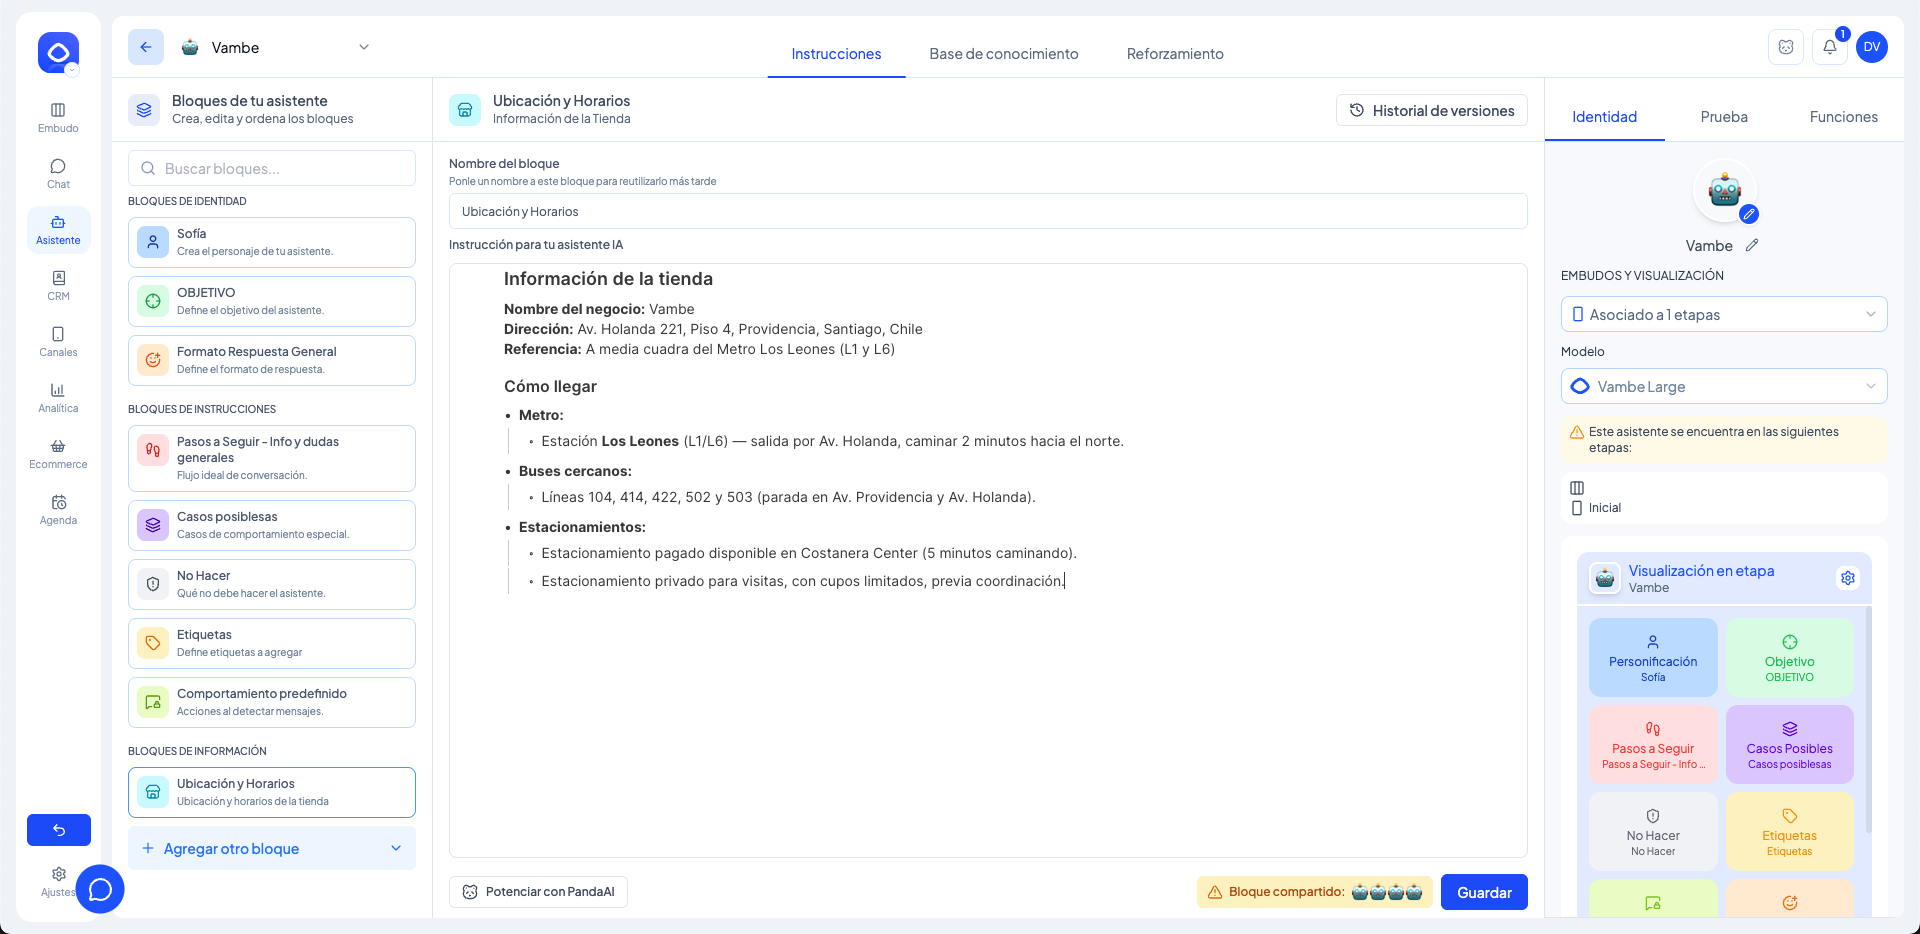Switch to the Prueba tab
1920x934 pixels.
coord(1724,117)
